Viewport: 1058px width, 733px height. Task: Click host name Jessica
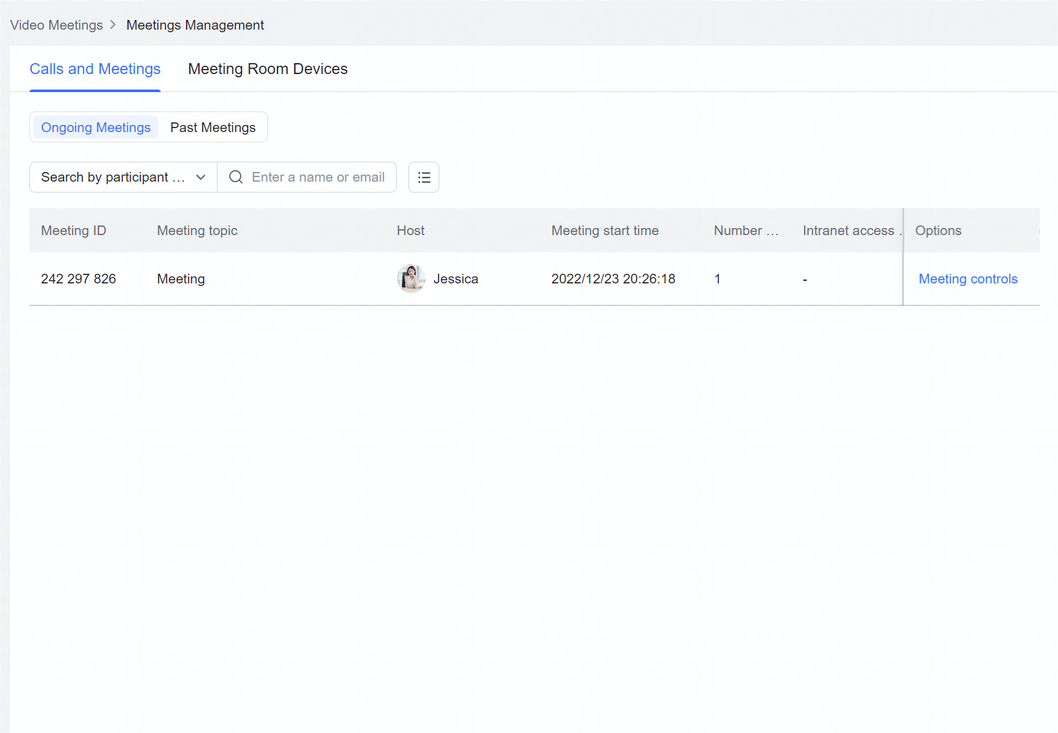coord(455,279)
